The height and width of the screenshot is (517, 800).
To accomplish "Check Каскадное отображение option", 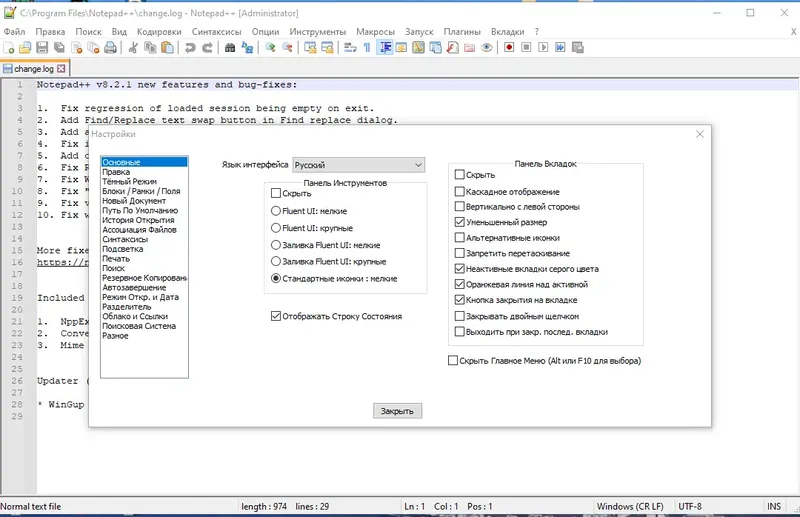I will pyautogui.click(x=460, y=192).
